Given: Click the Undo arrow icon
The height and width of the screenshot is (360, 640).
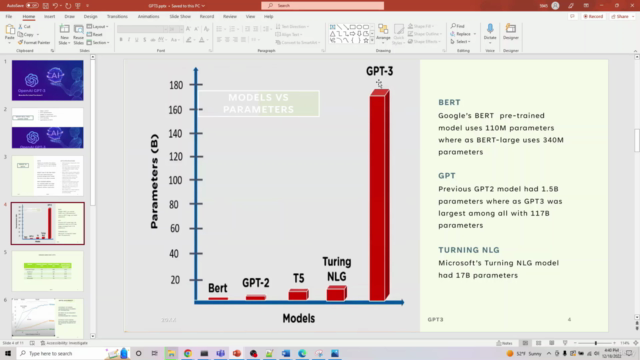Looking at the screenshot, I should pos(55,6).
